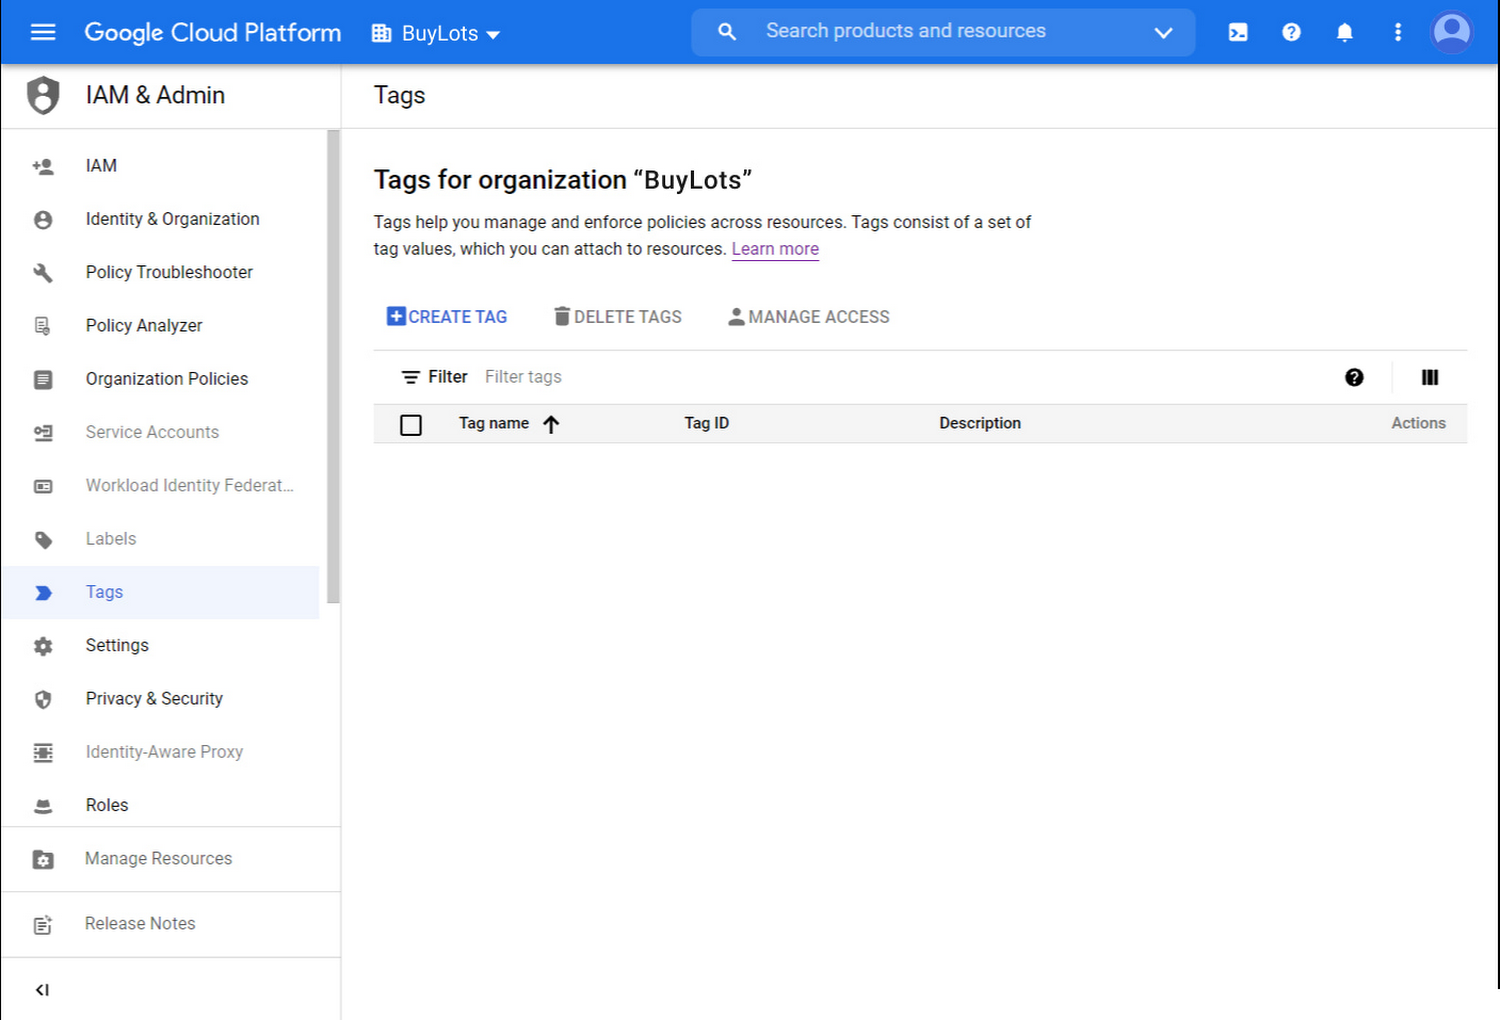This screenshot has height=1020, width=1500.
Task: Open Privacy & Security item
Action: tap(154, 698)
